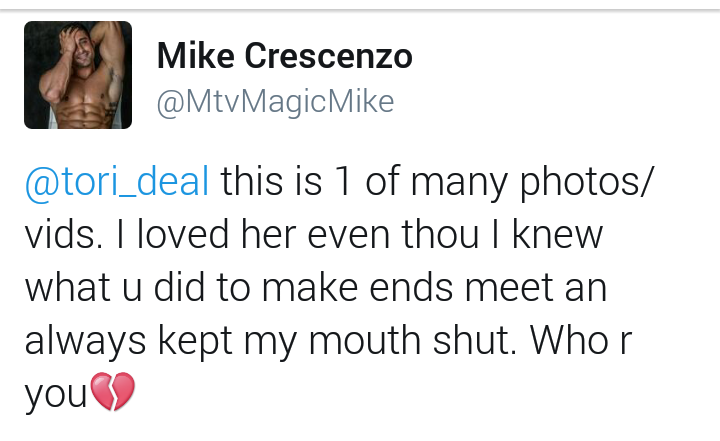Click the broken heart emoji
Screen dimensions: 720x441
coord(112,392)
